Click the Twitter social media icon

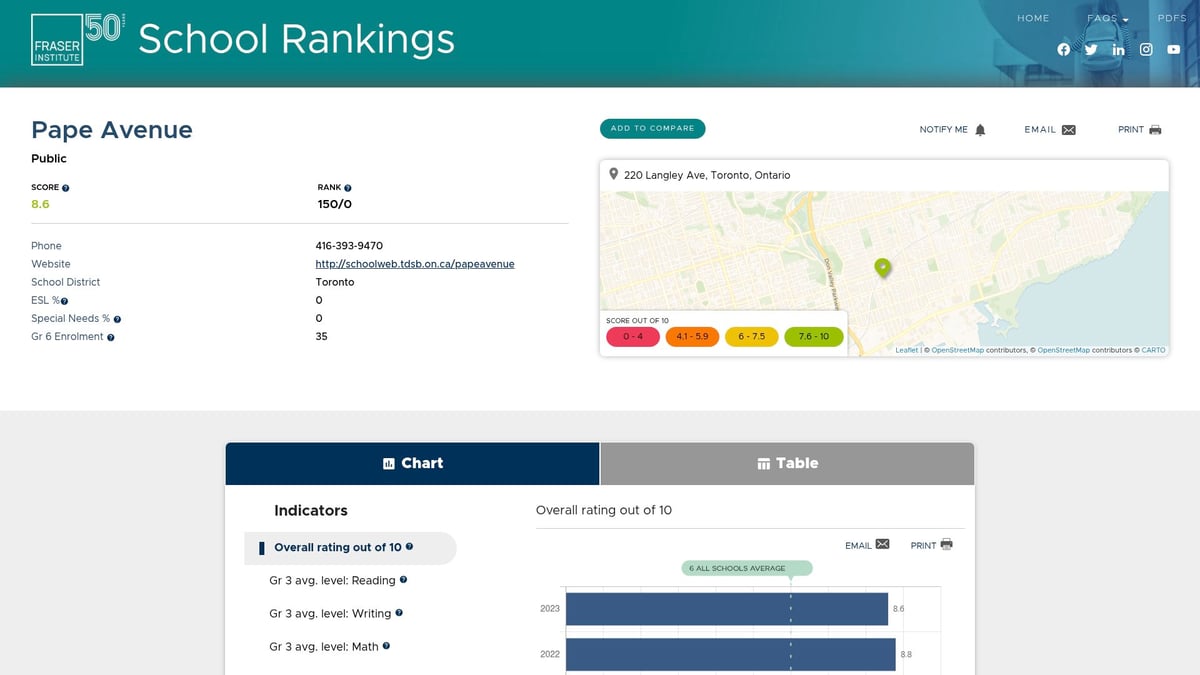(1091, 49)
